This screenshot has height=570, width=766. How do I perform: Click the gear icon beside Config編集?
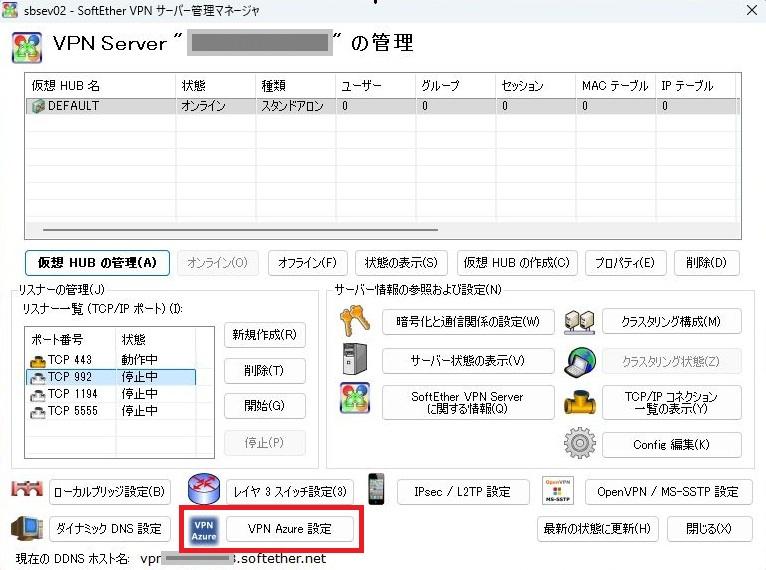pos(580,443)
